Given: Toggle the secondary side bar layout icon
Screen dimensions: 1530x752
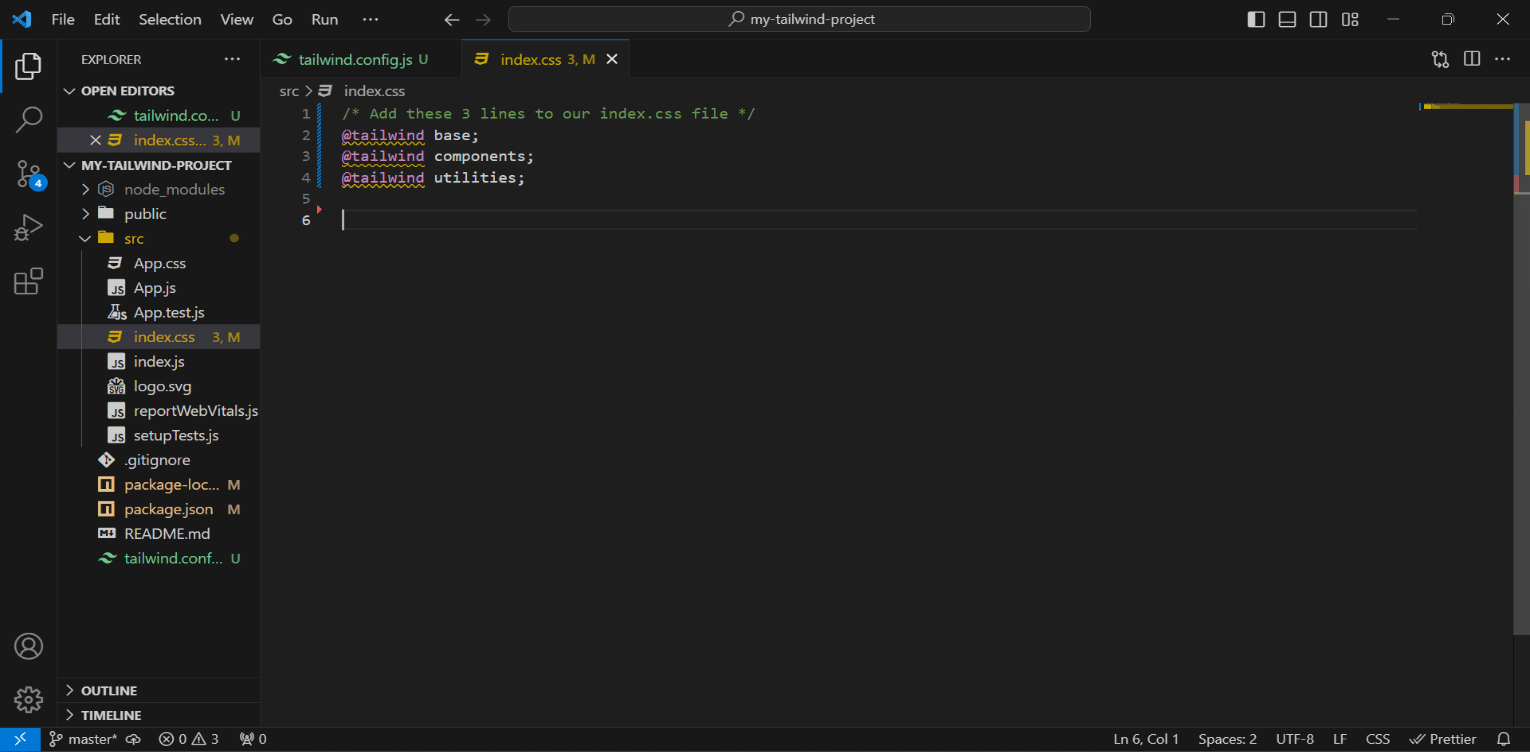Looking at the screenshot, I should pos(1319,19).
